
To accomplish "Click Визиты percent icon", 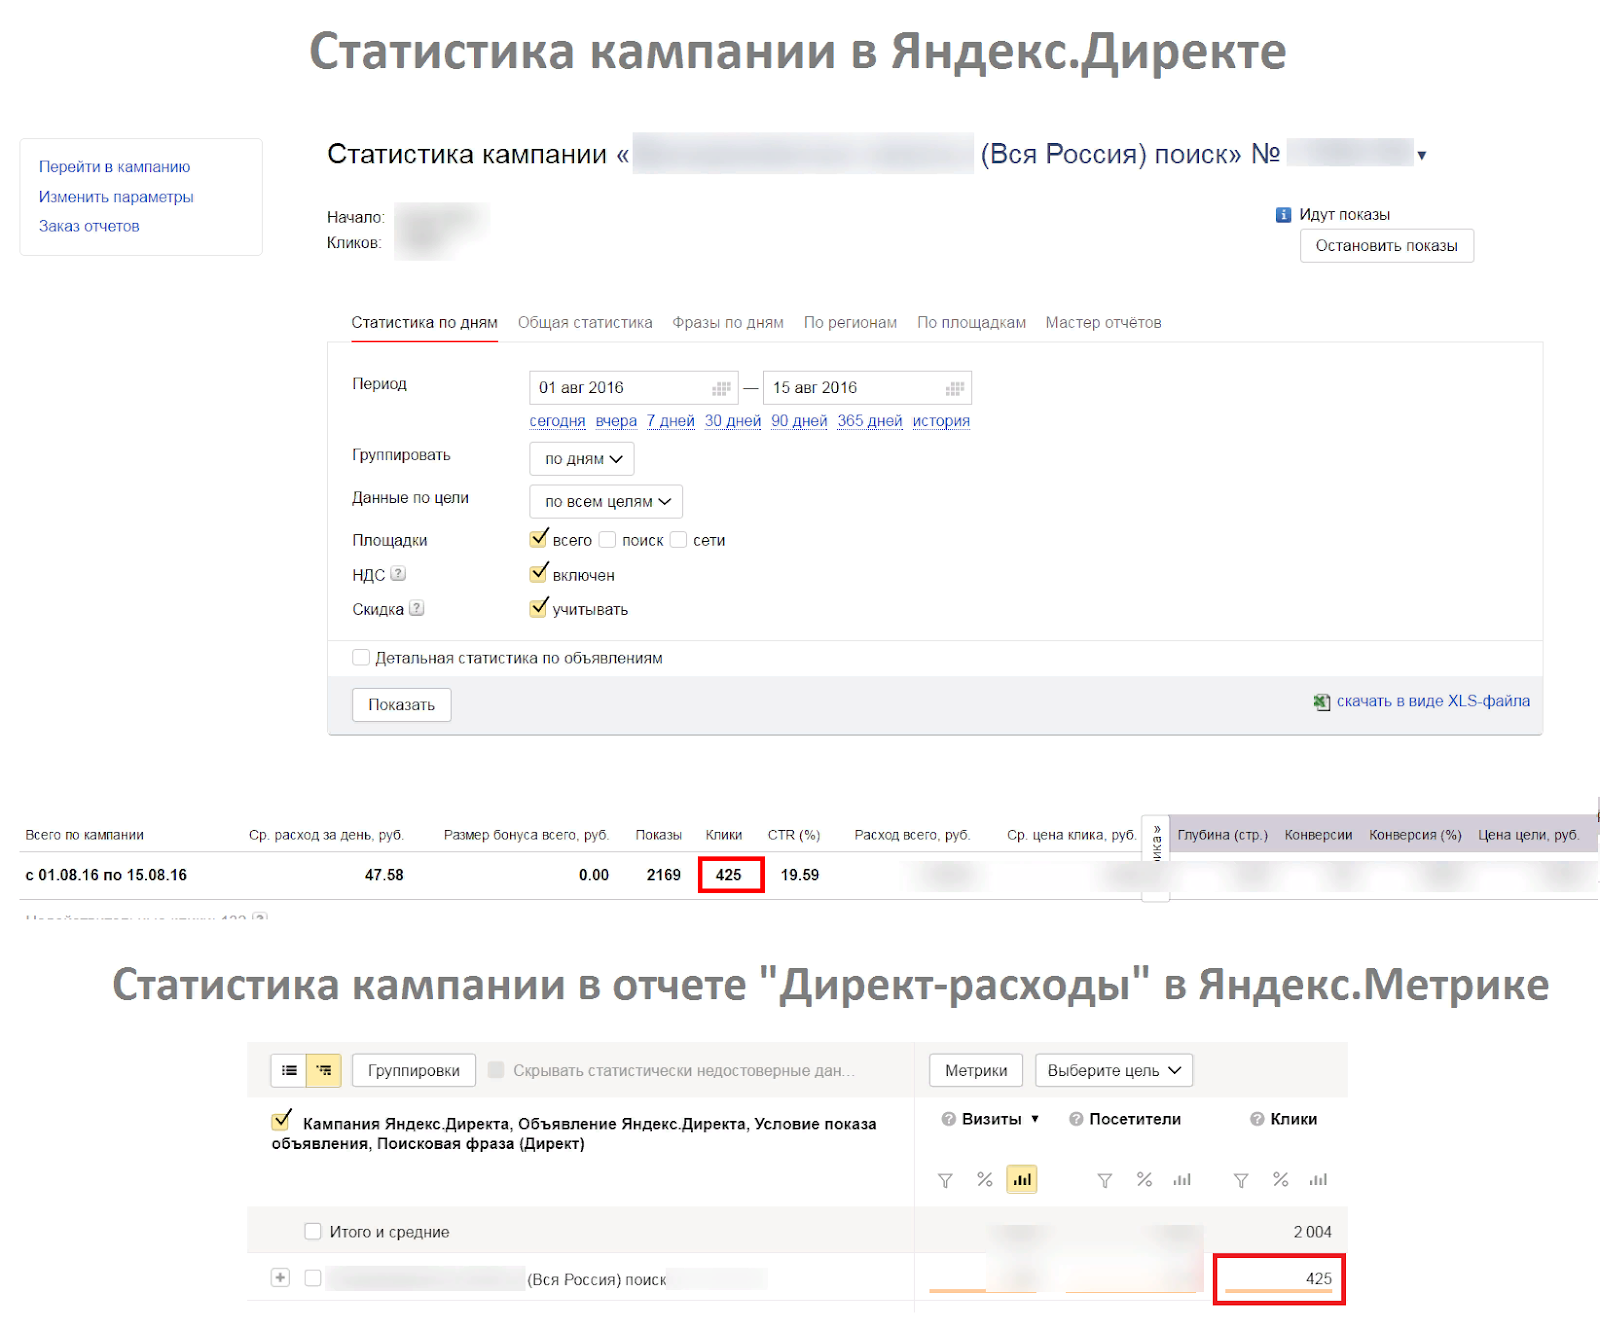I will (x=985, y=1180).
